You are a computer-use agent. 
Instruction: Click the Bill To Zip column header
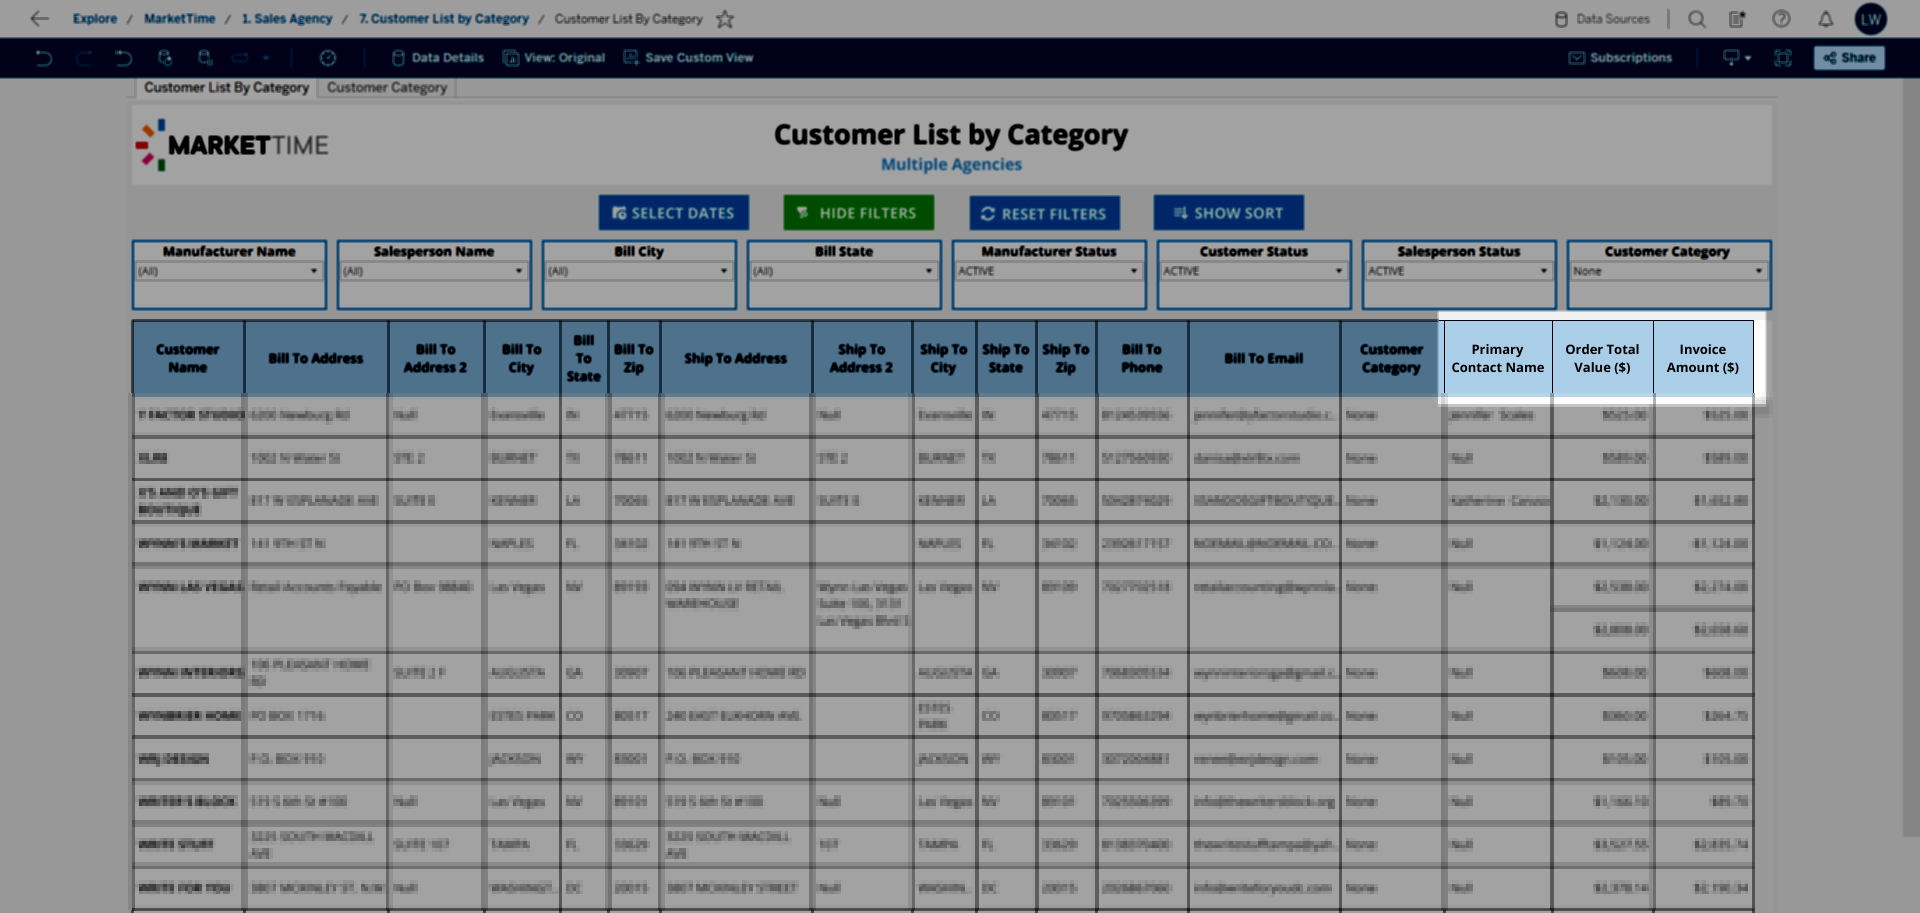[x=634, y=358]
